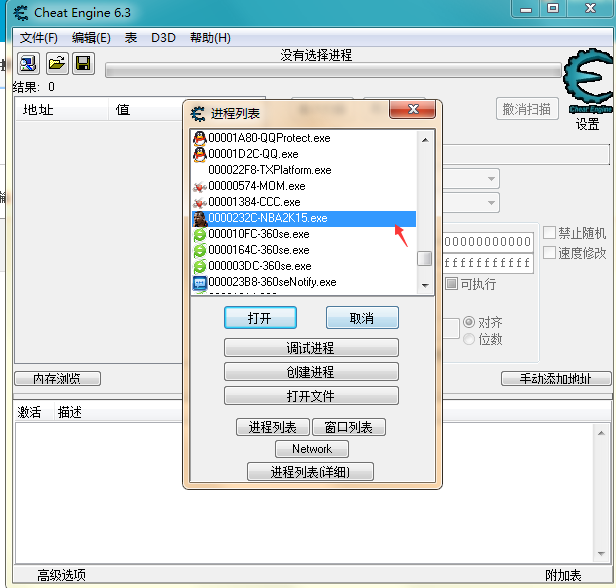This screenshot has height=588, width=616.
Task: Select 000010FC-360se.exe process row
Action: click(x=304, y=235)
